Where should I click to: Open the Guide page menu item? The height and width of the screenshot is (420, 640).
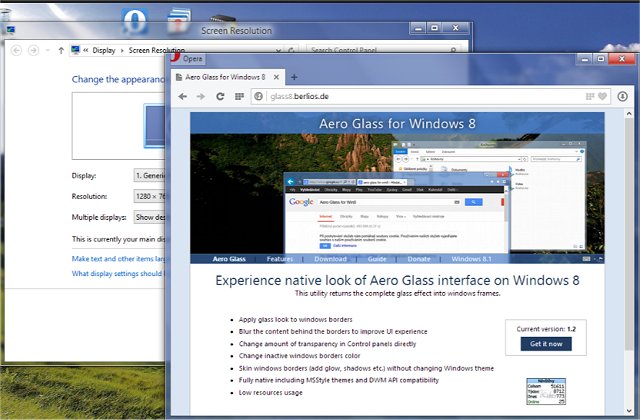tap(377, 259)
